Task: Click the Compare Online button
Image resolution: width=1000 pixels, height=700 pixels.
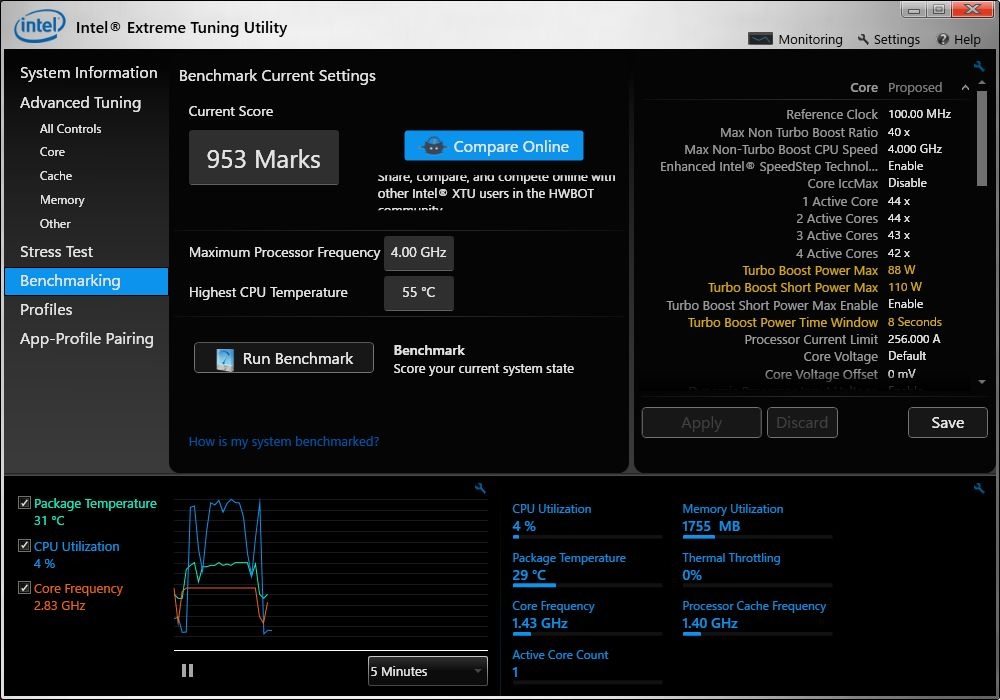Action: click(x=494, y=146)
